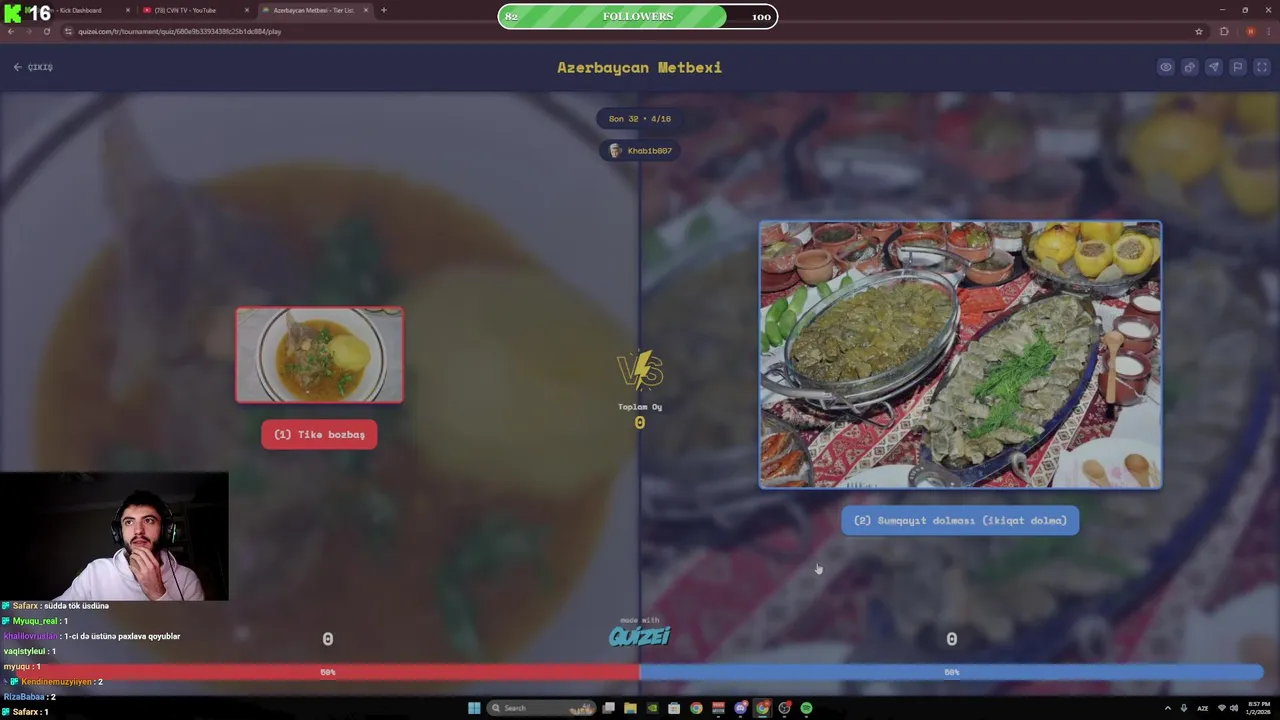Bookmark page with the star icon
Screen dimensions: 1280x720
pyautogui.click(x=1199, y=31)
